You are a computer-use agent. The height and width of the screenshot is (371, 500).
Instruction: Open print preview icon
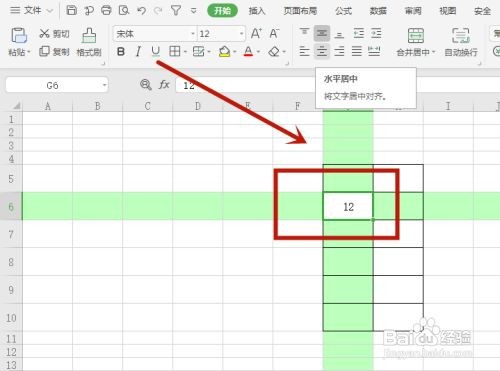click(x=124, y=10)
